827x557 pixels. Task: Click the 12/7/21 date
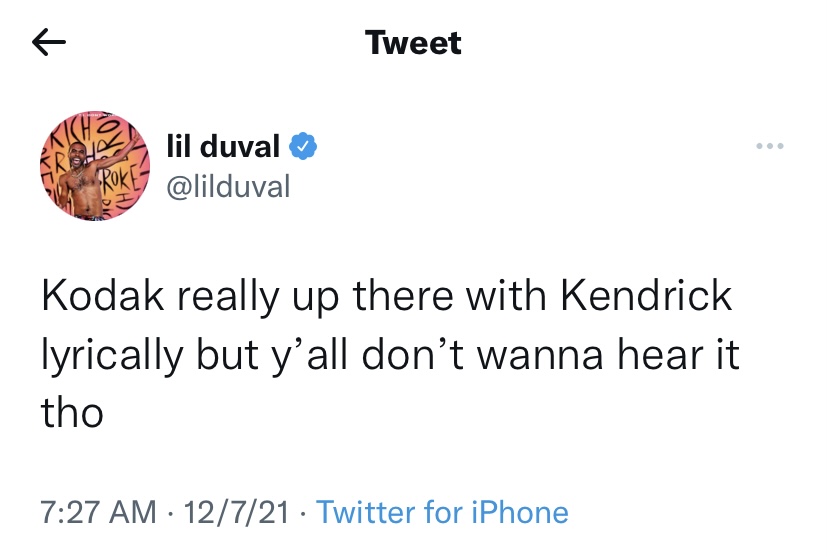click(236, 512)
